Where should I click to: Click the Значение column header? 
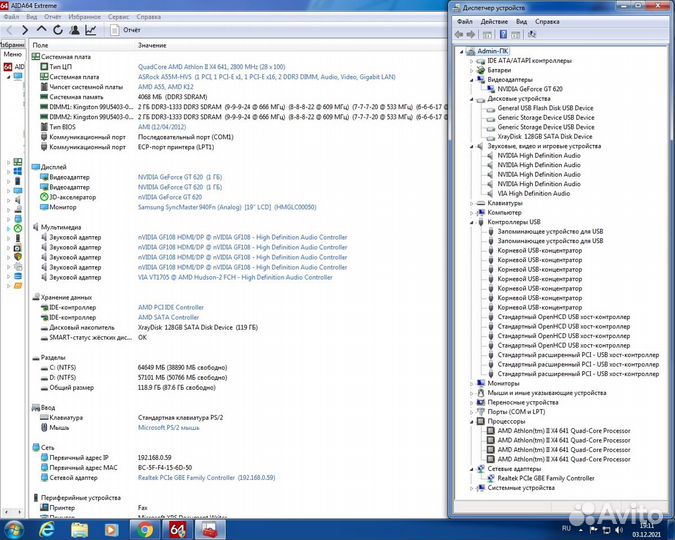tap(152, 45)
